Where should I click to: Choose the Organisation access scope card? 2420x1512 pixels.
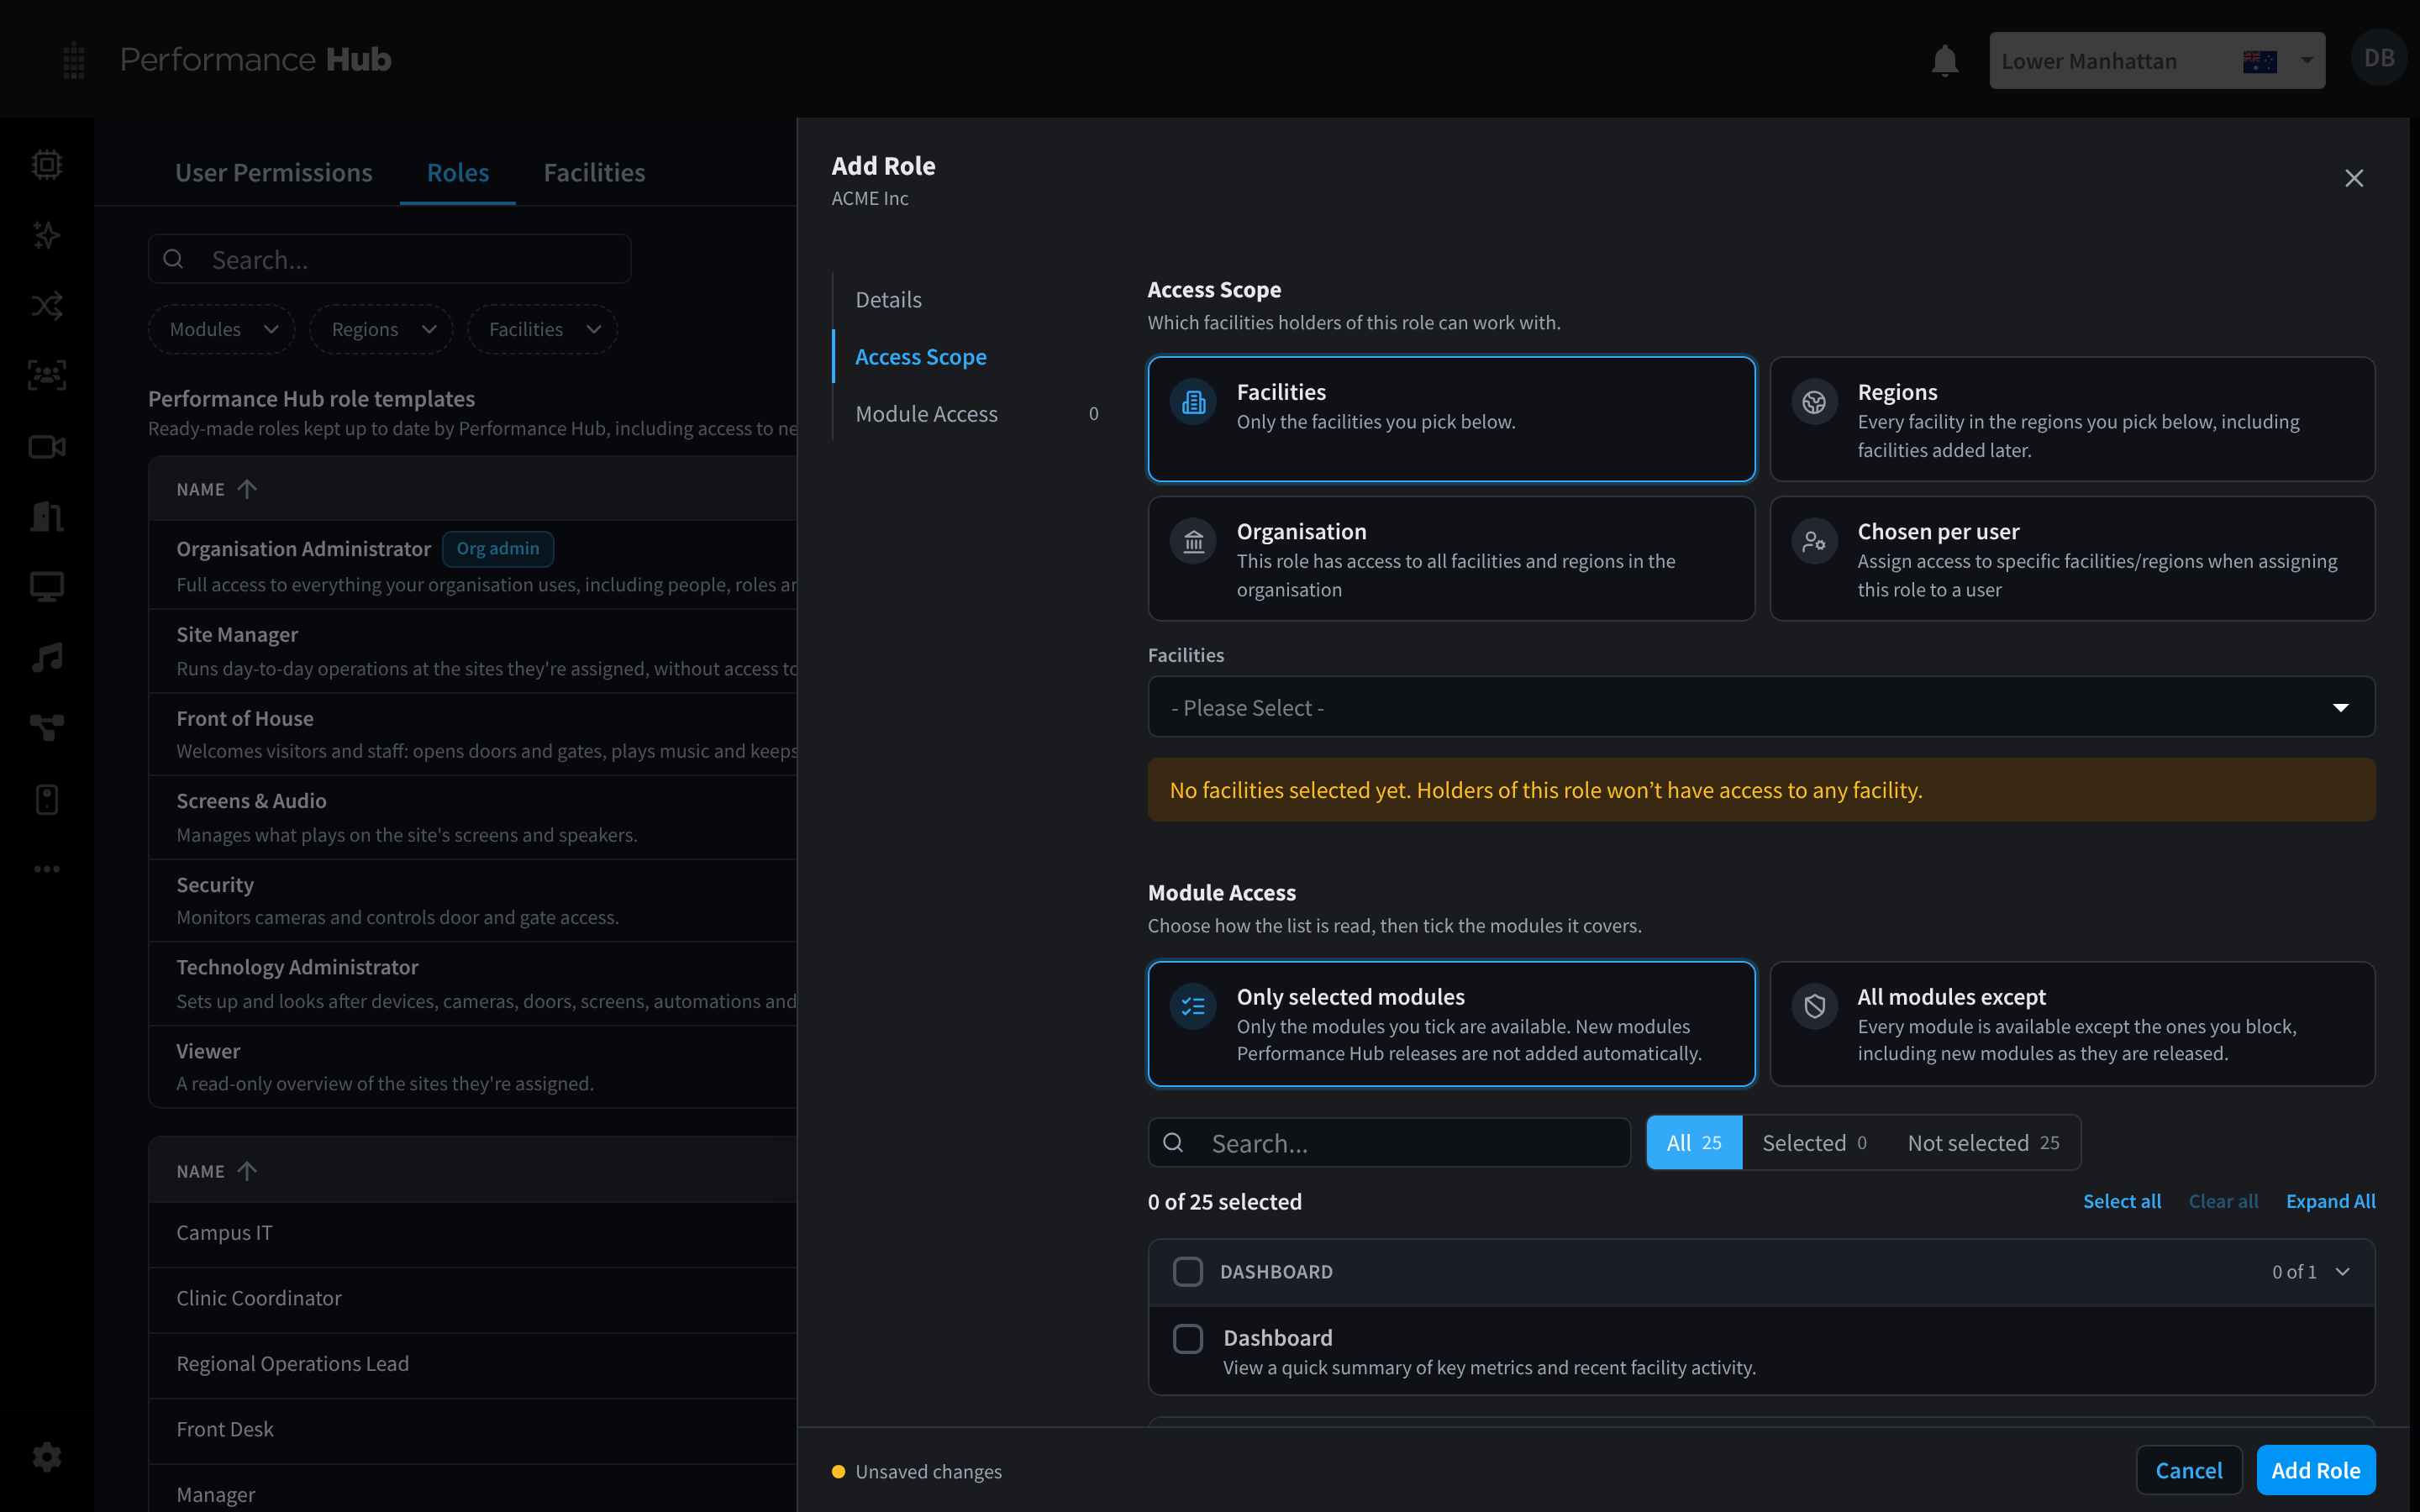click(x=1451, y=559)
